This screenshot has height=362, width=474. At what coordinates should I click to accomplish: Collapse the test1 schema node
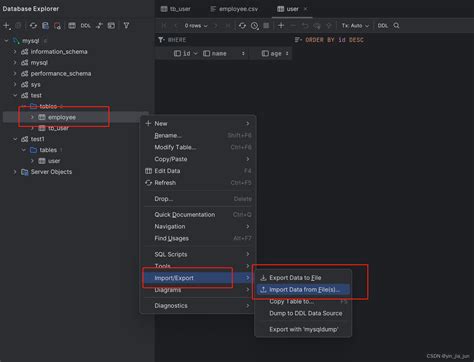click(15, 139)
